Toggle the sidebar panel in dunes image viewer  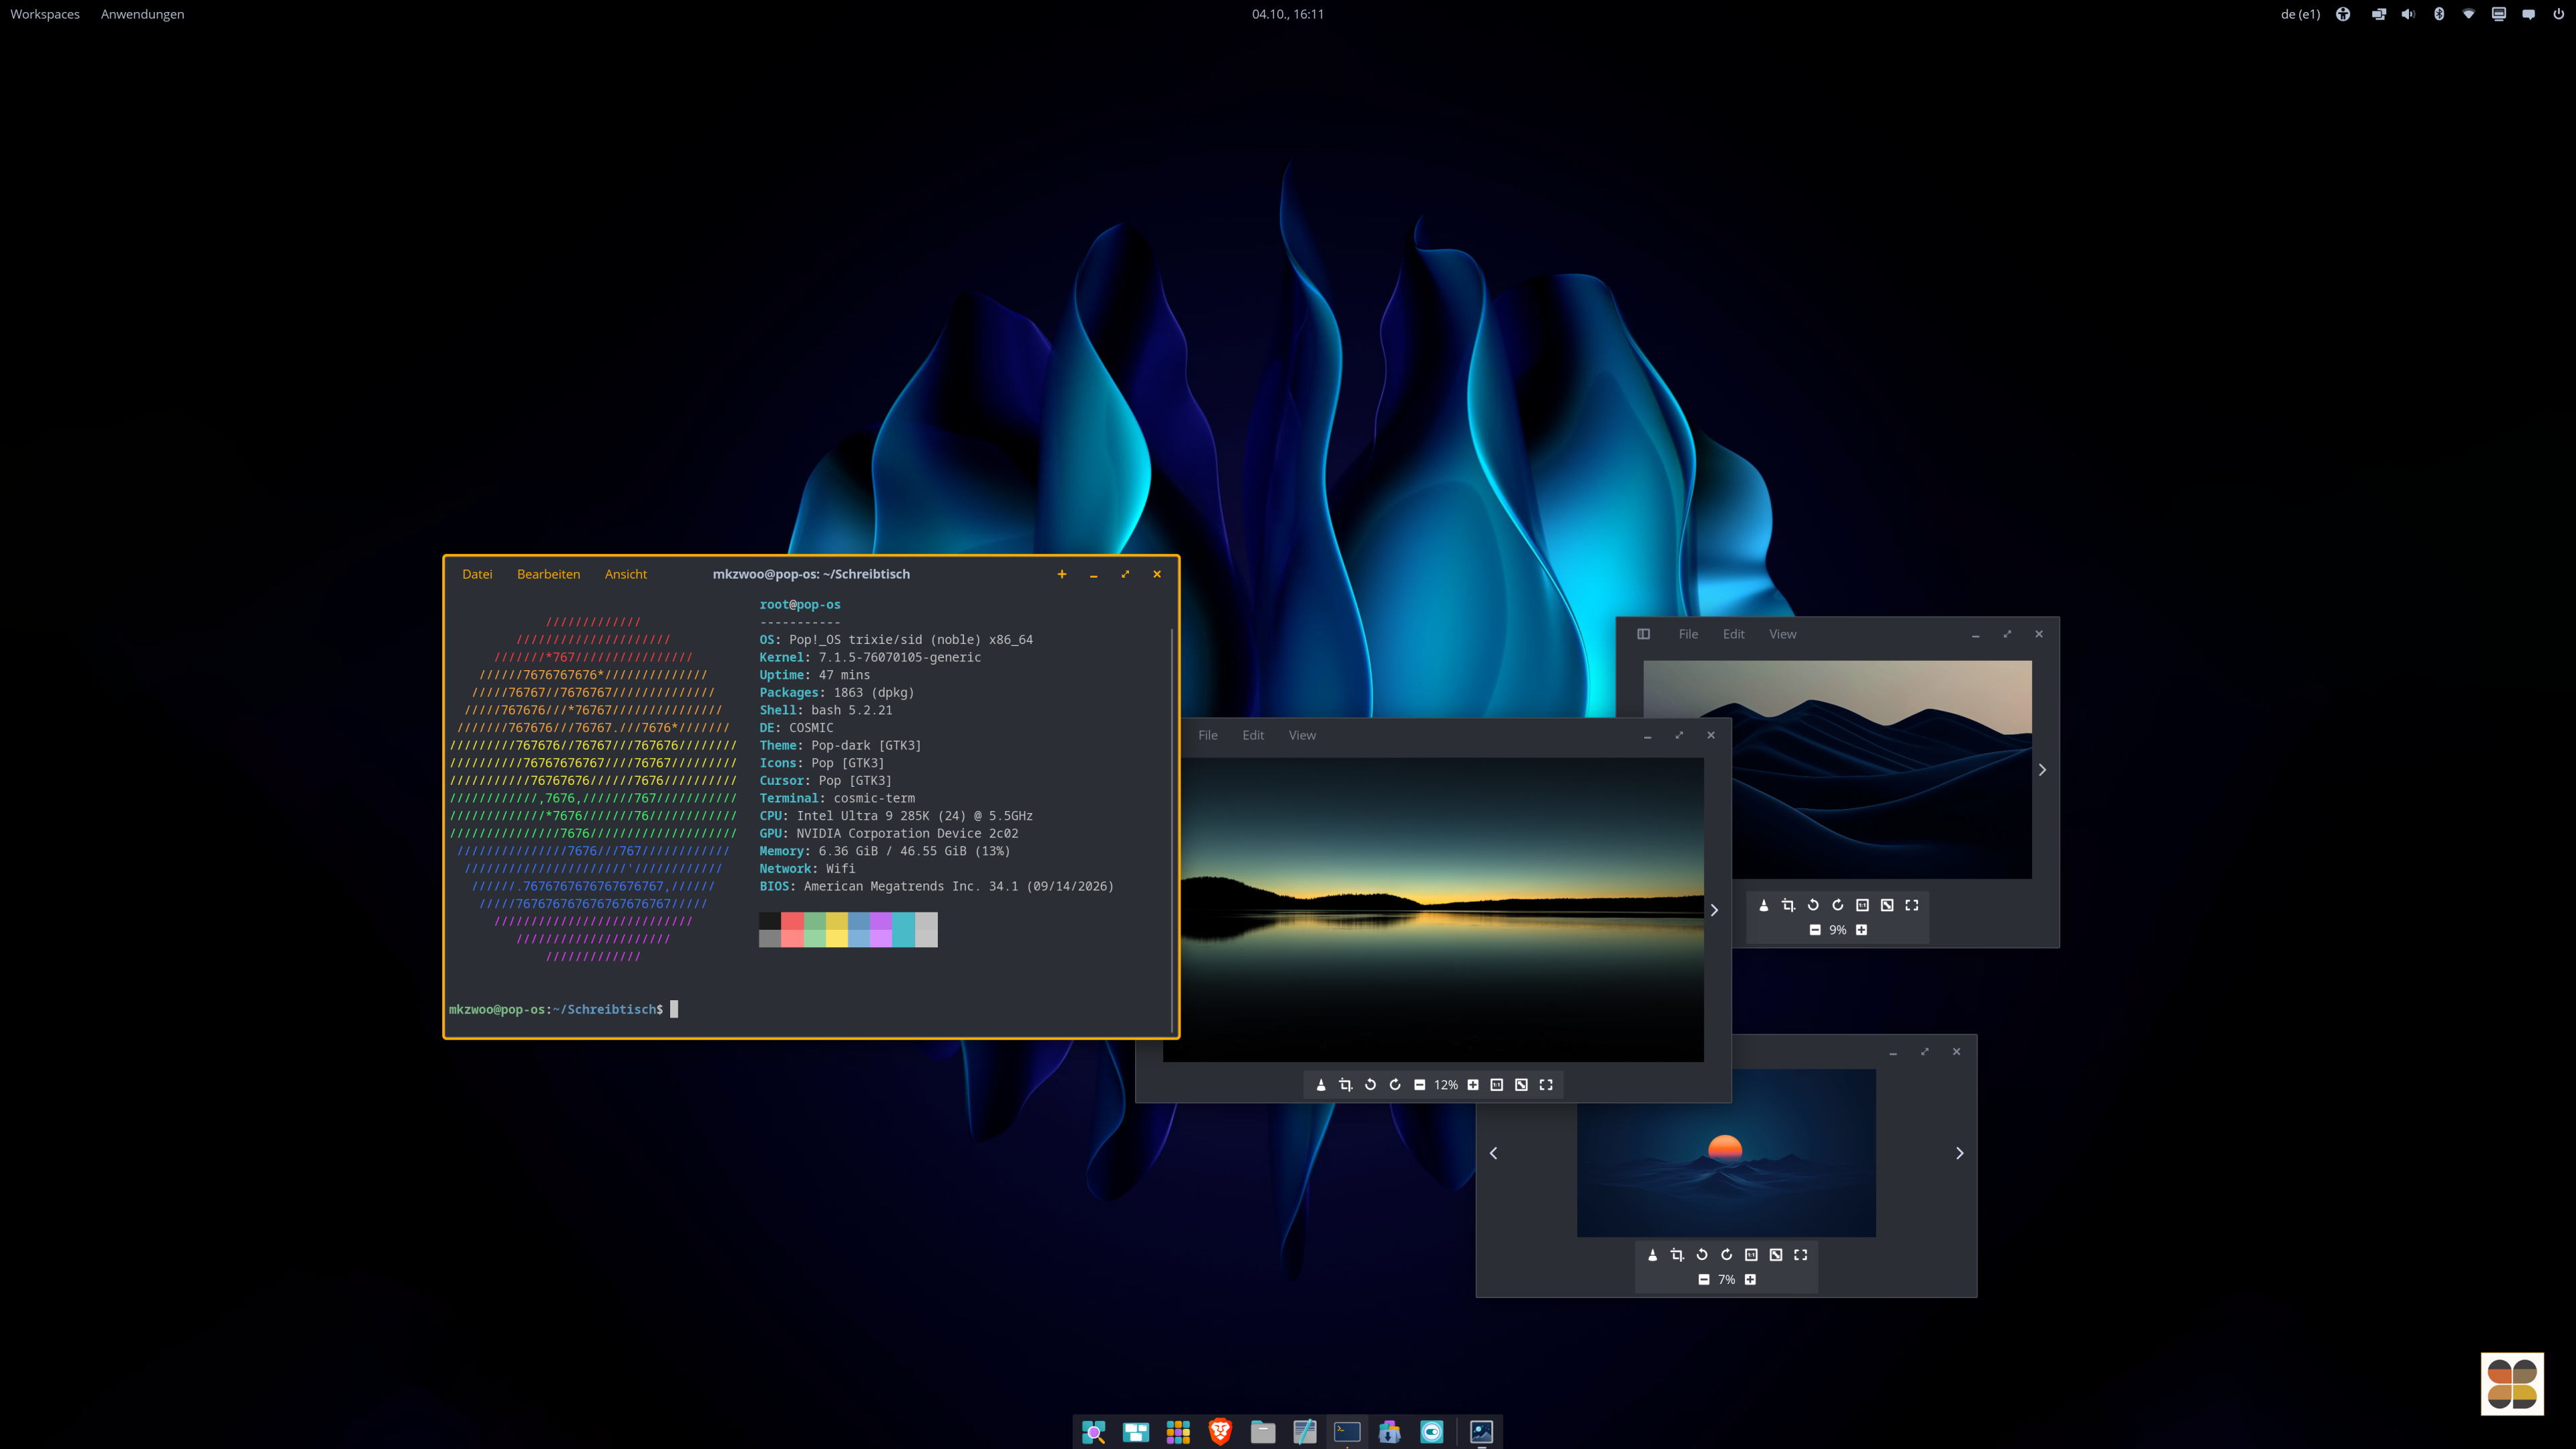point(1643,634)
